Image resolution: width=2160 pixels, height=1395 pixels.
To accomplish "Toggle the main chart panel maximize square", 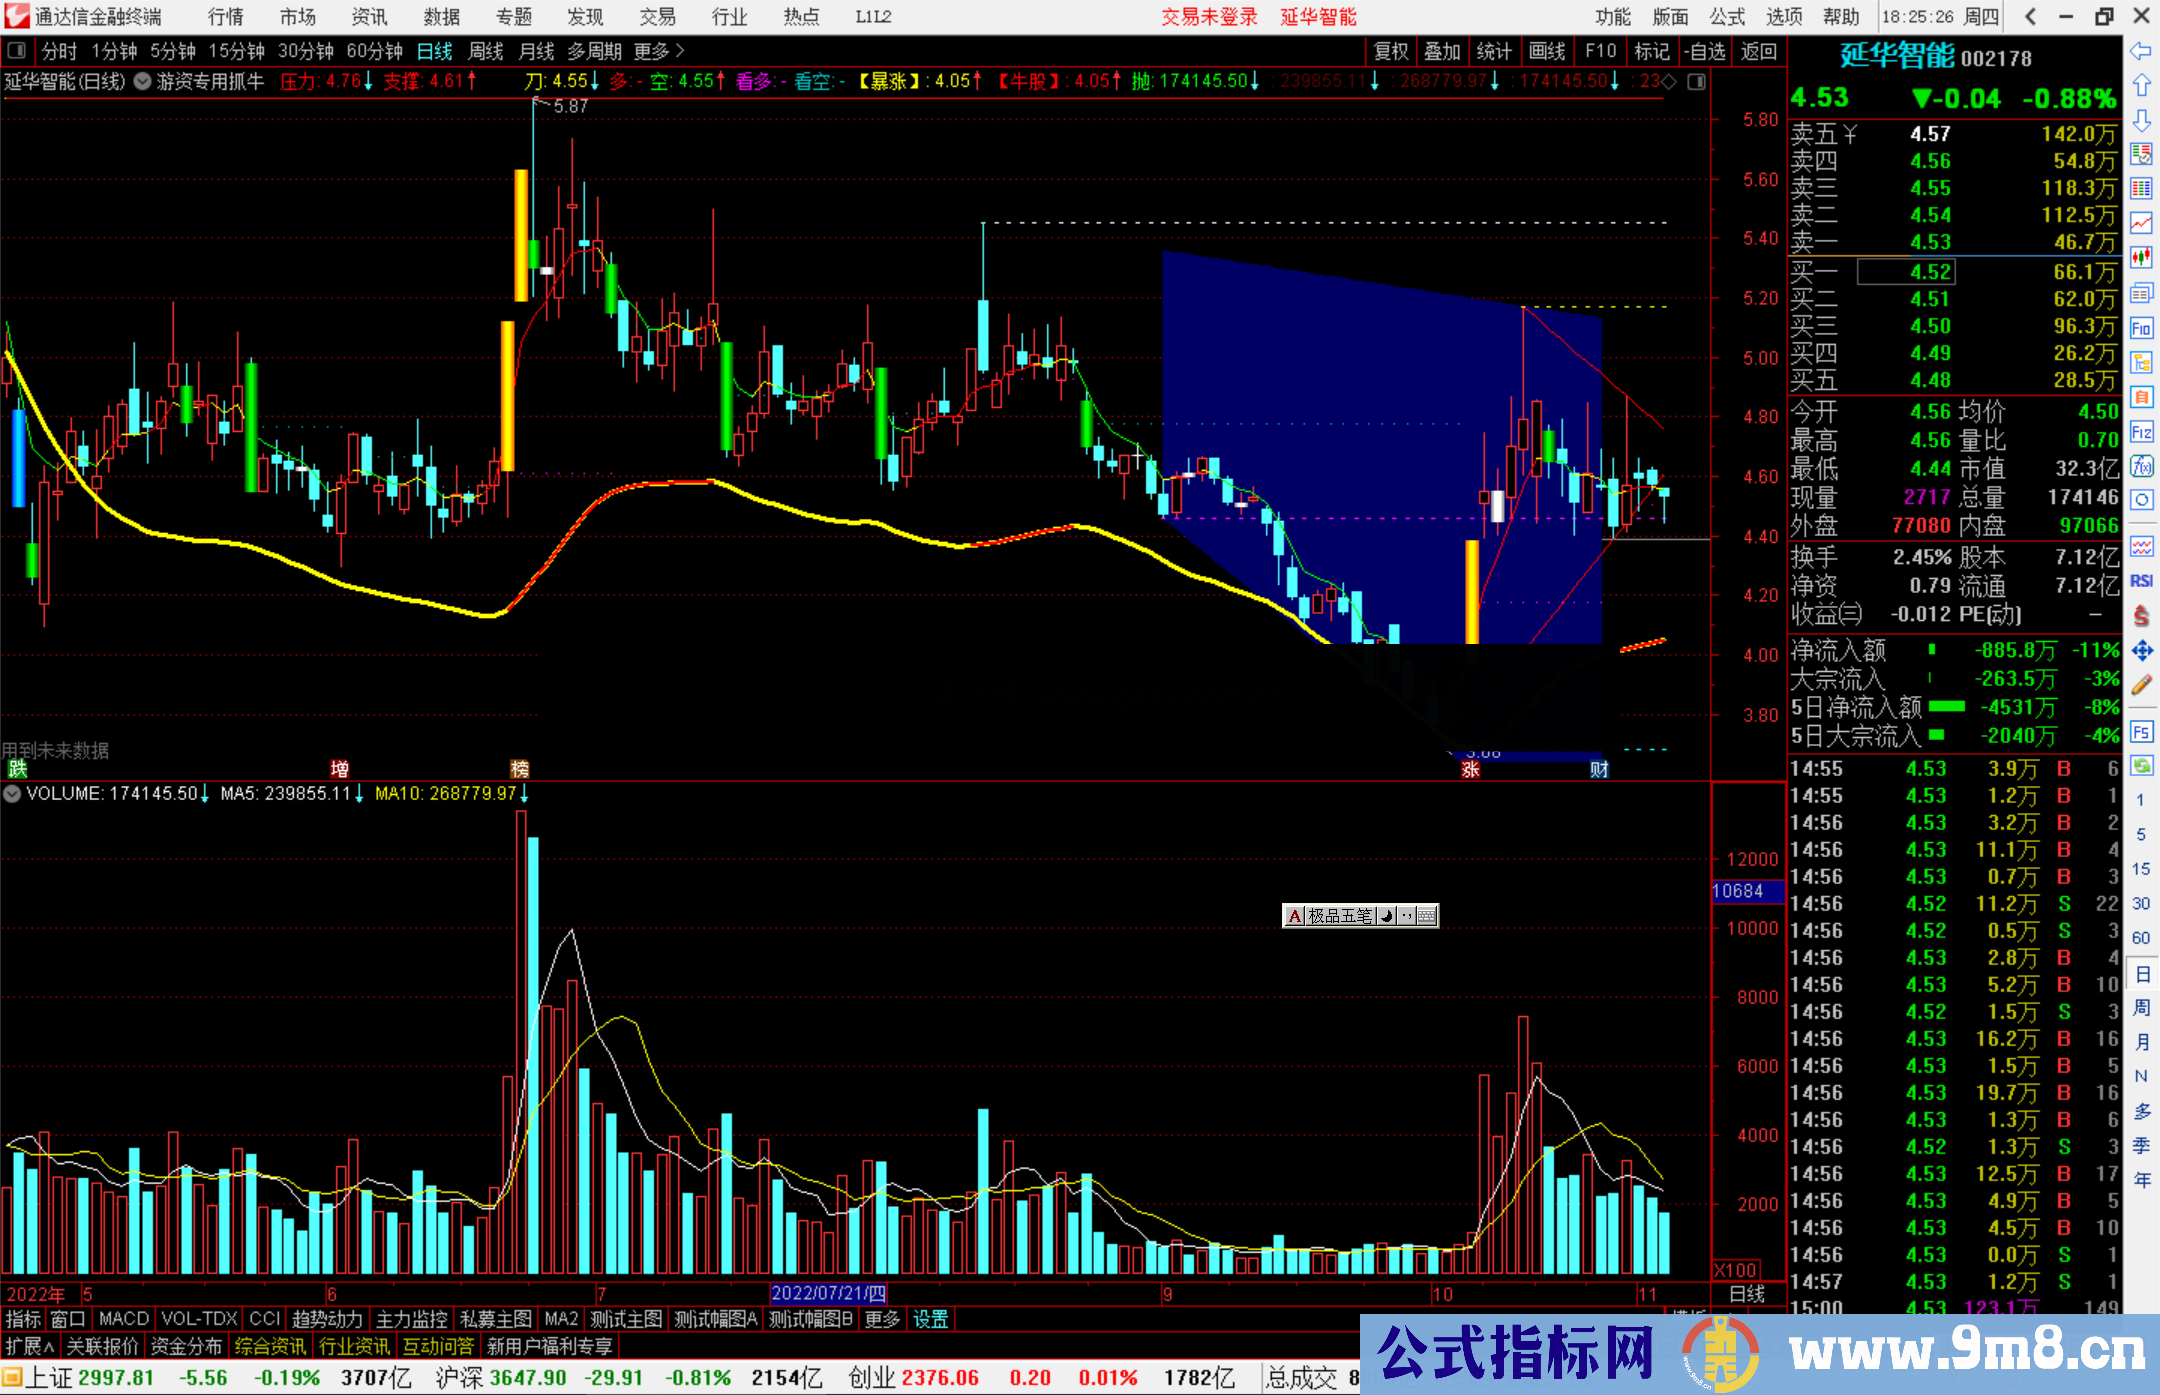I will tap(1696, 82).
